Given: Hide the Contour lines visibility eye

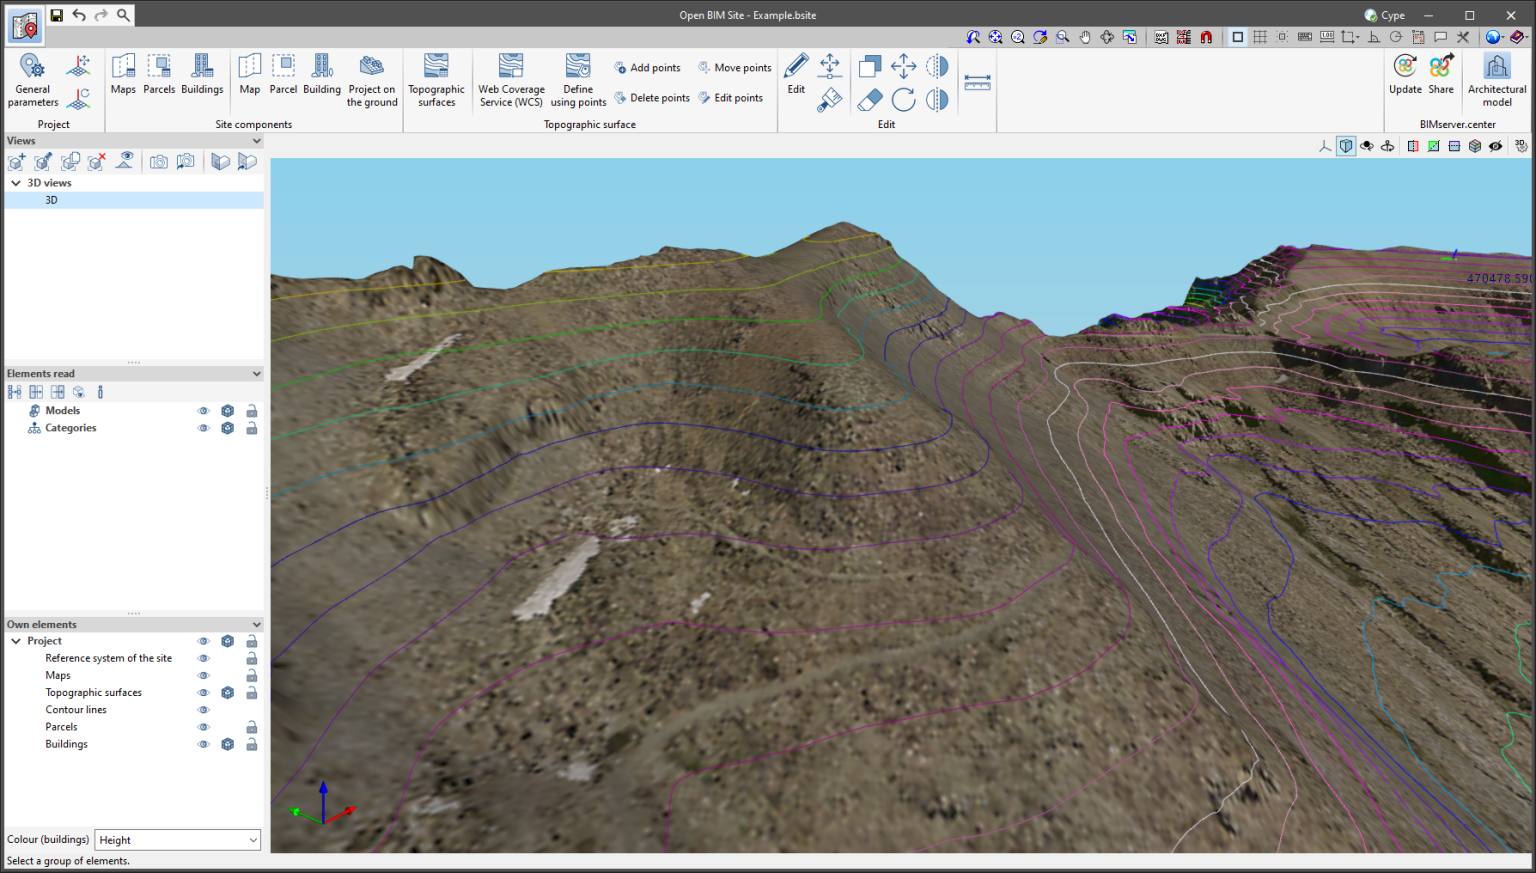Looking at the screenshot, I should (x=203, y=709).
